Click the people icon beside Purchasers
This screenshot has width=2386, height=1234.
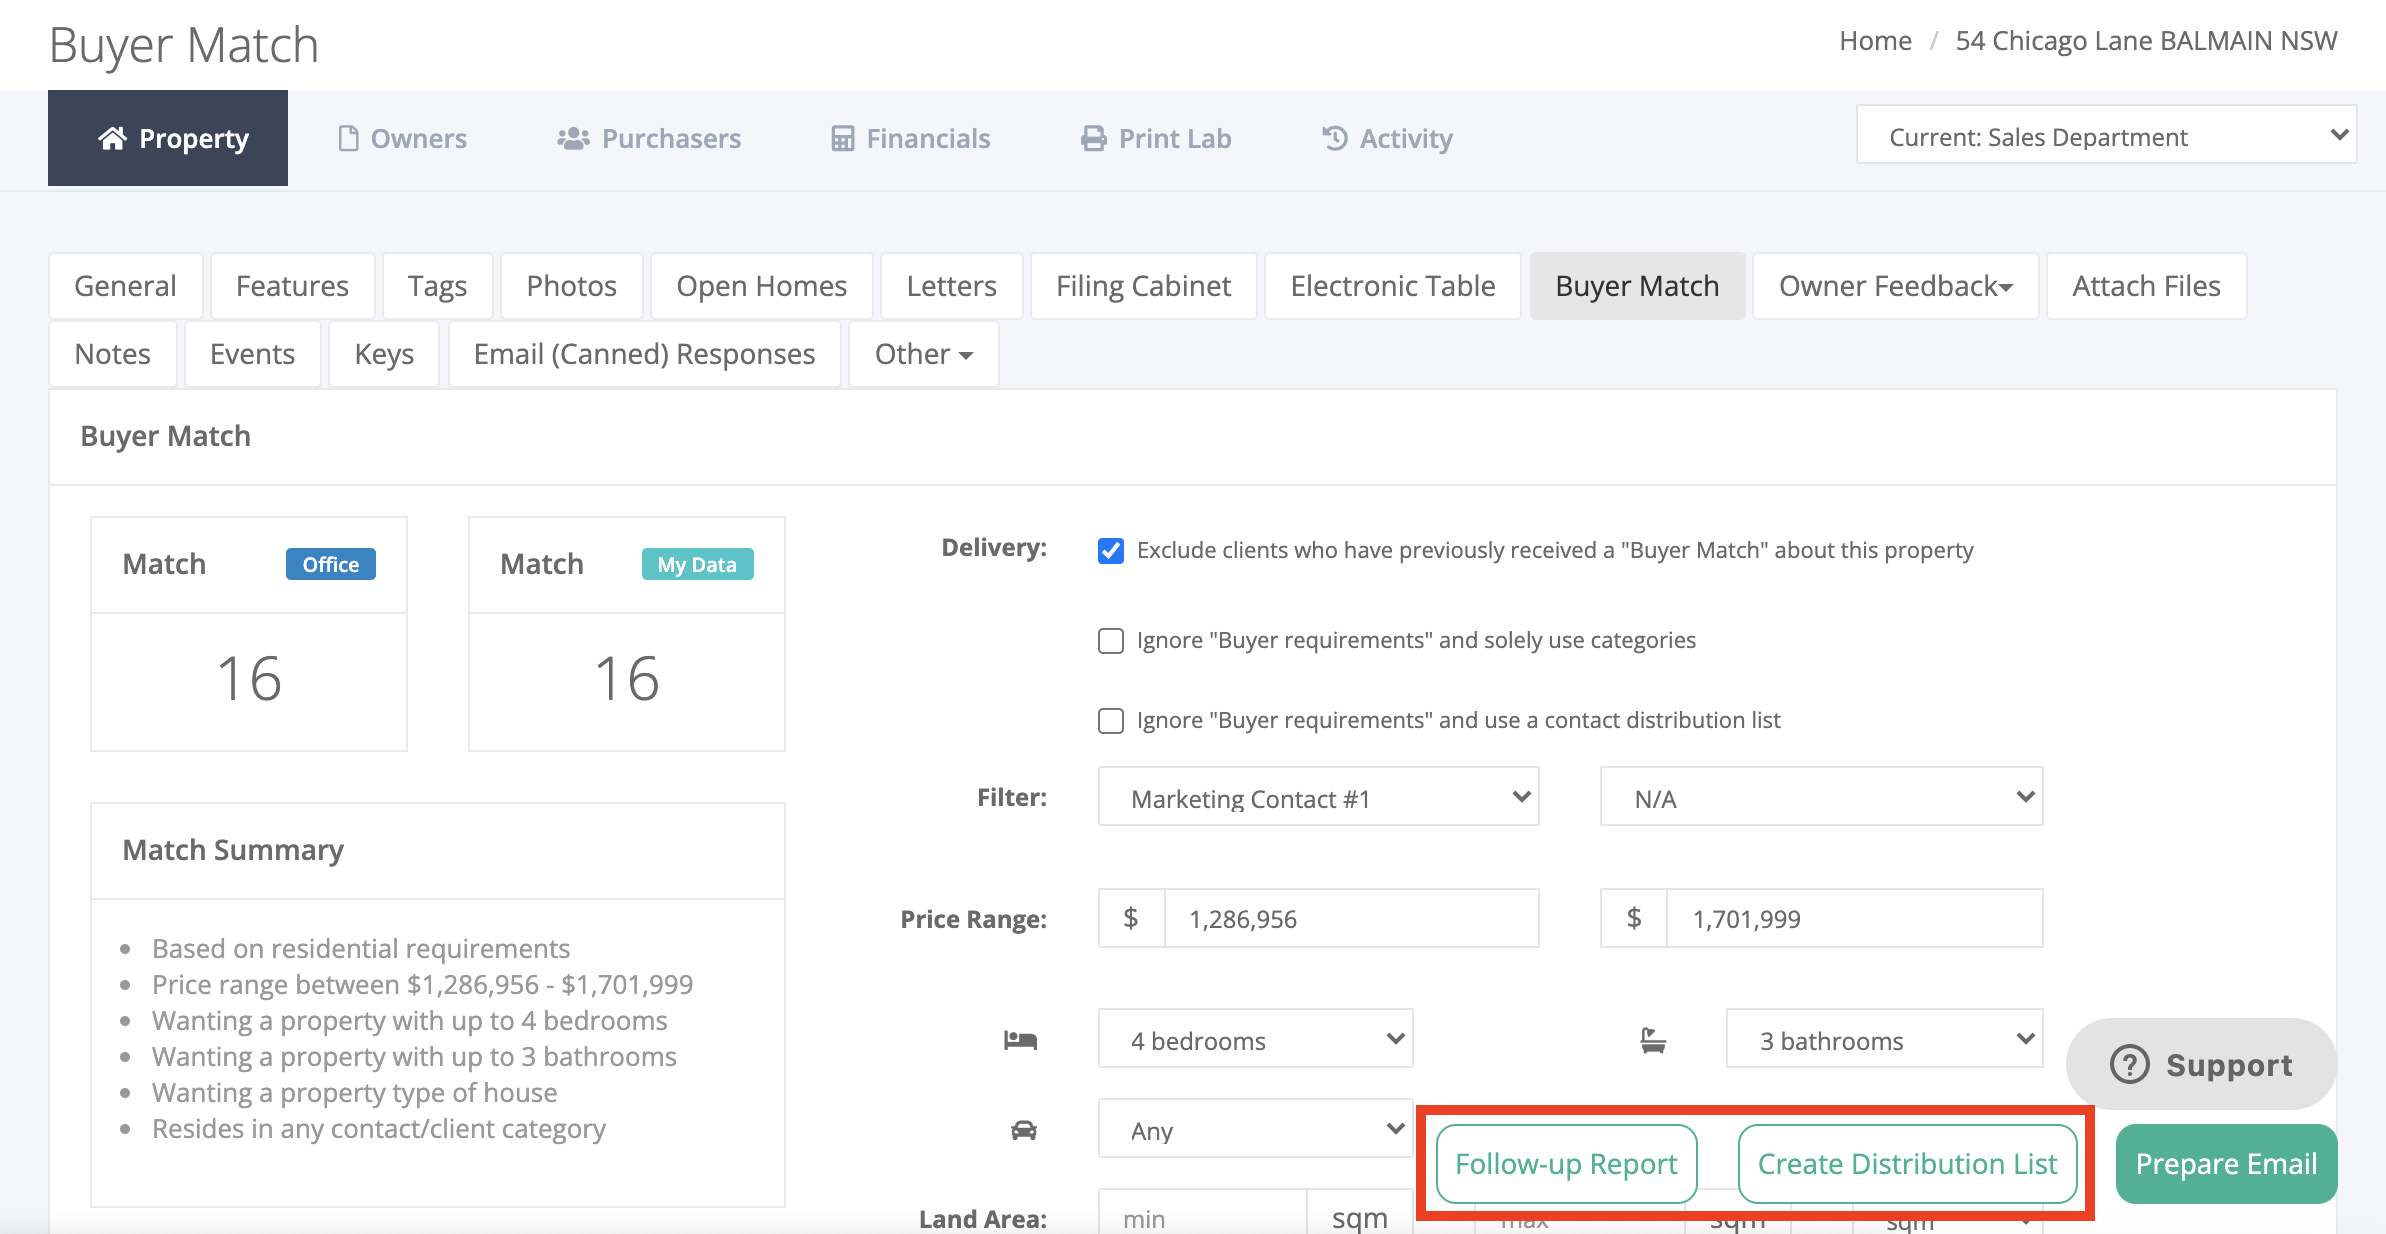(573, 138)
